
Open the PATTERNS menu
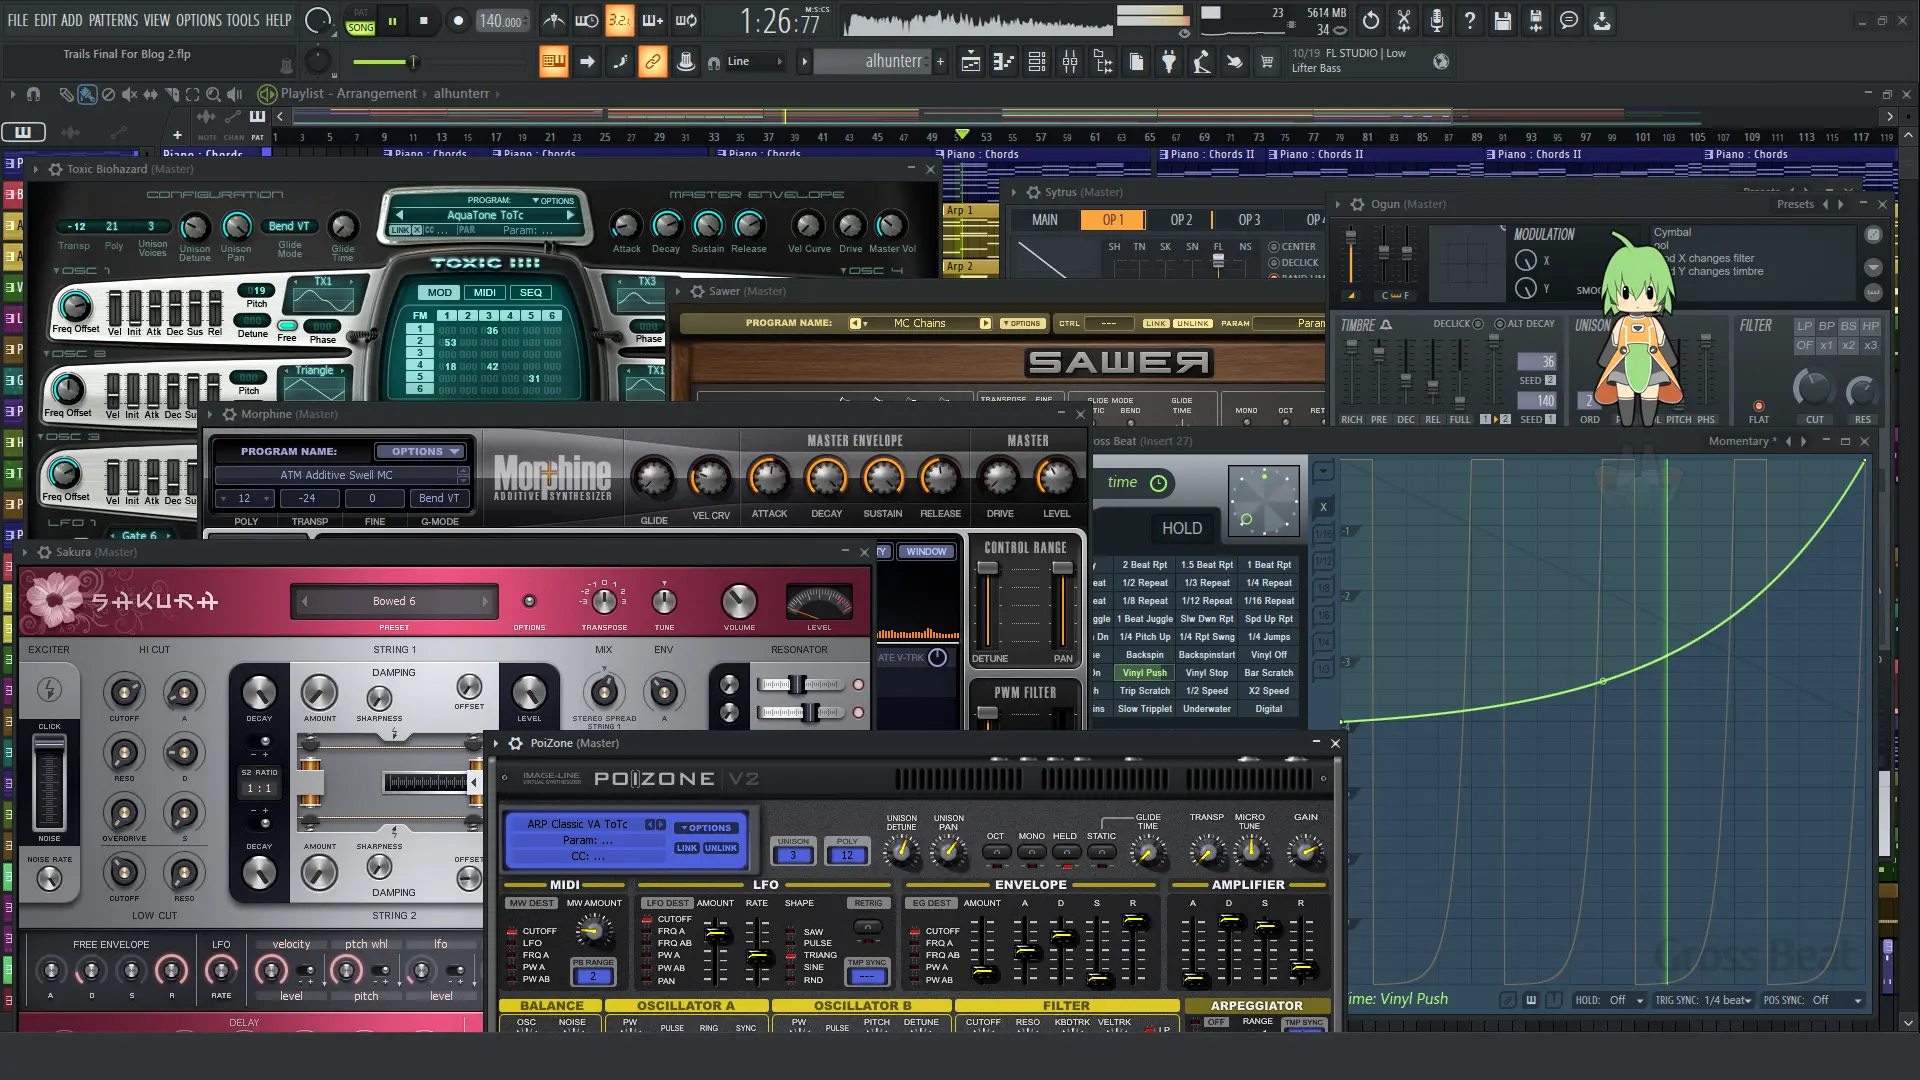point(113,20)
